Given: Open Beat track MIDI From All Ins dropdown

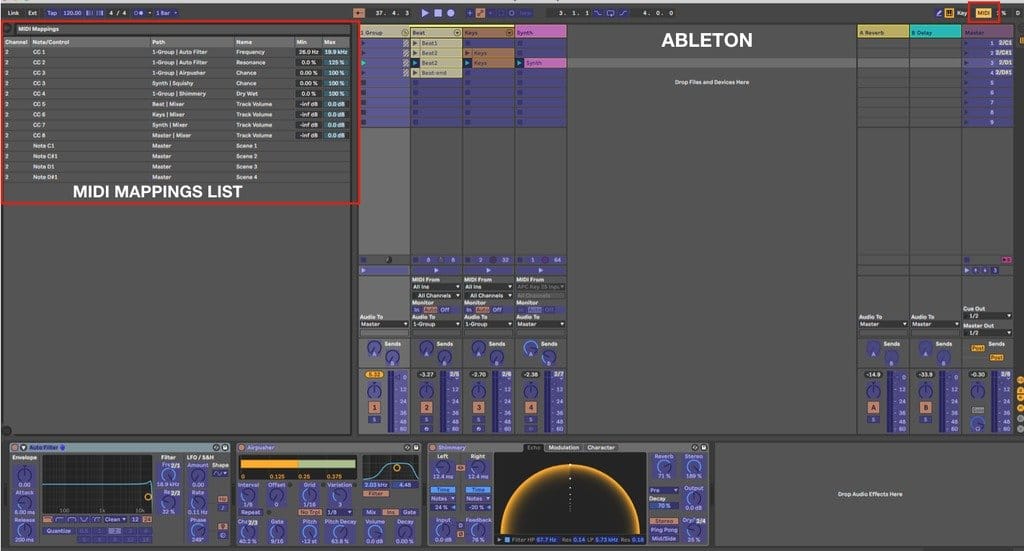Looking at the screenshot, I should coord(436,287).
